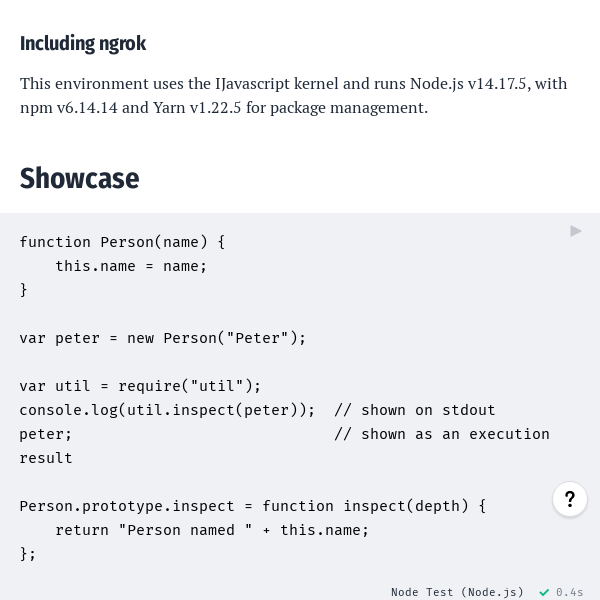Click the // shown on stdout comment
The height and width of the screenshot is (600, 600).
point(415,410)
